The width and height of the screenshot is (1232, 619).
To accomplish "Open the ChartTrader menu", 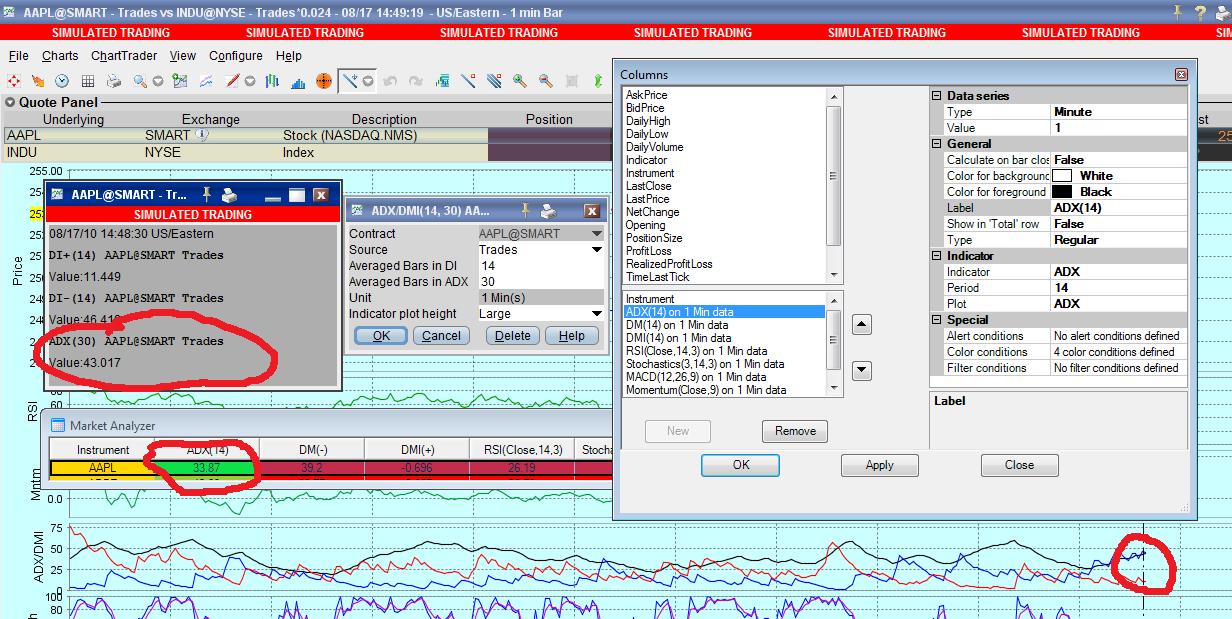I will (125, 56).
